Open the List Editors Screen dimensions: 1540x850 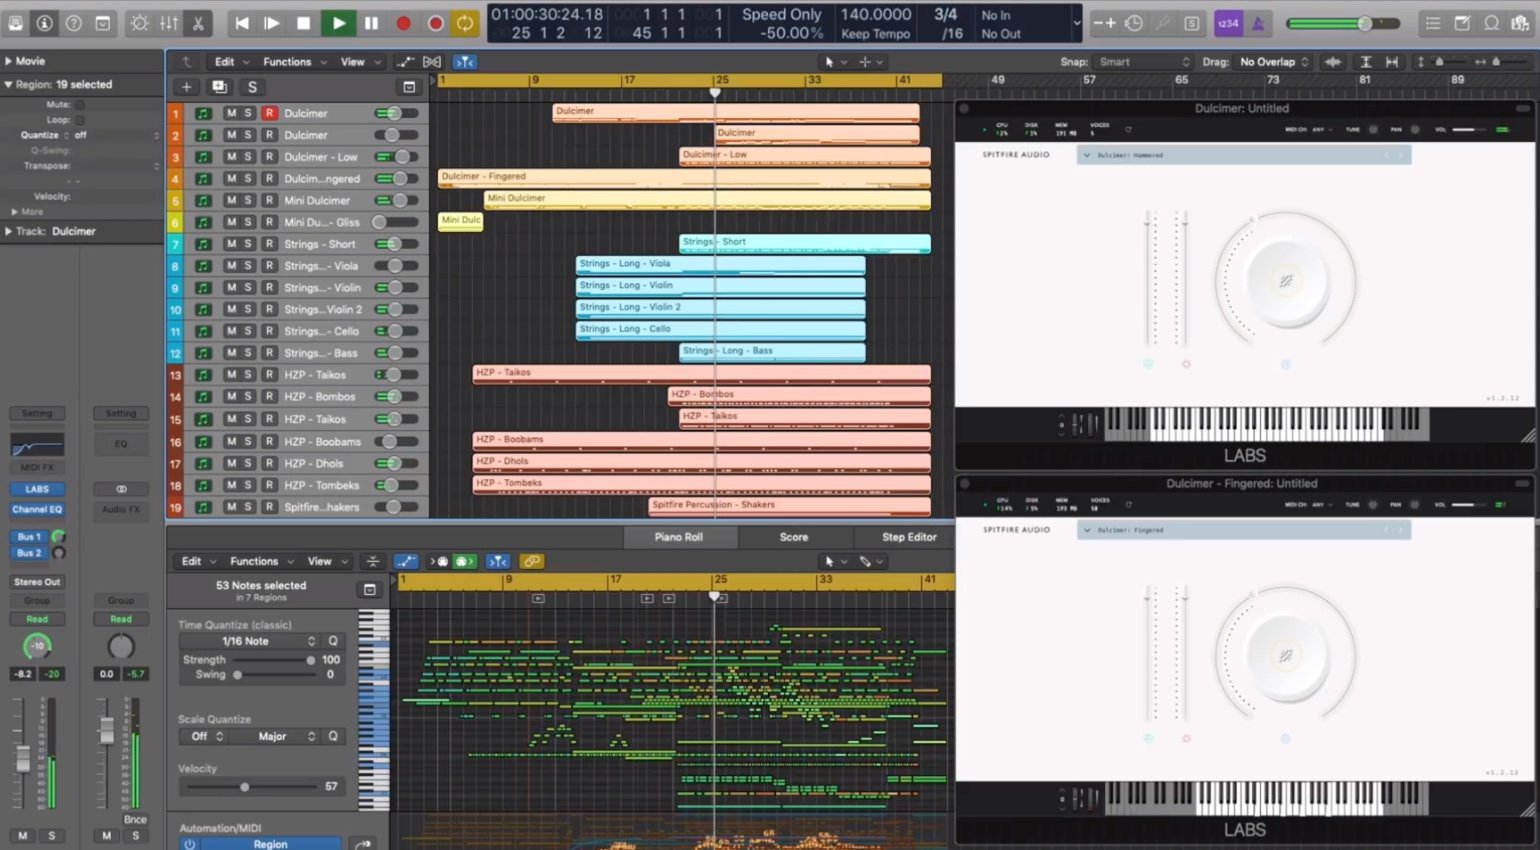(1433, 23)
